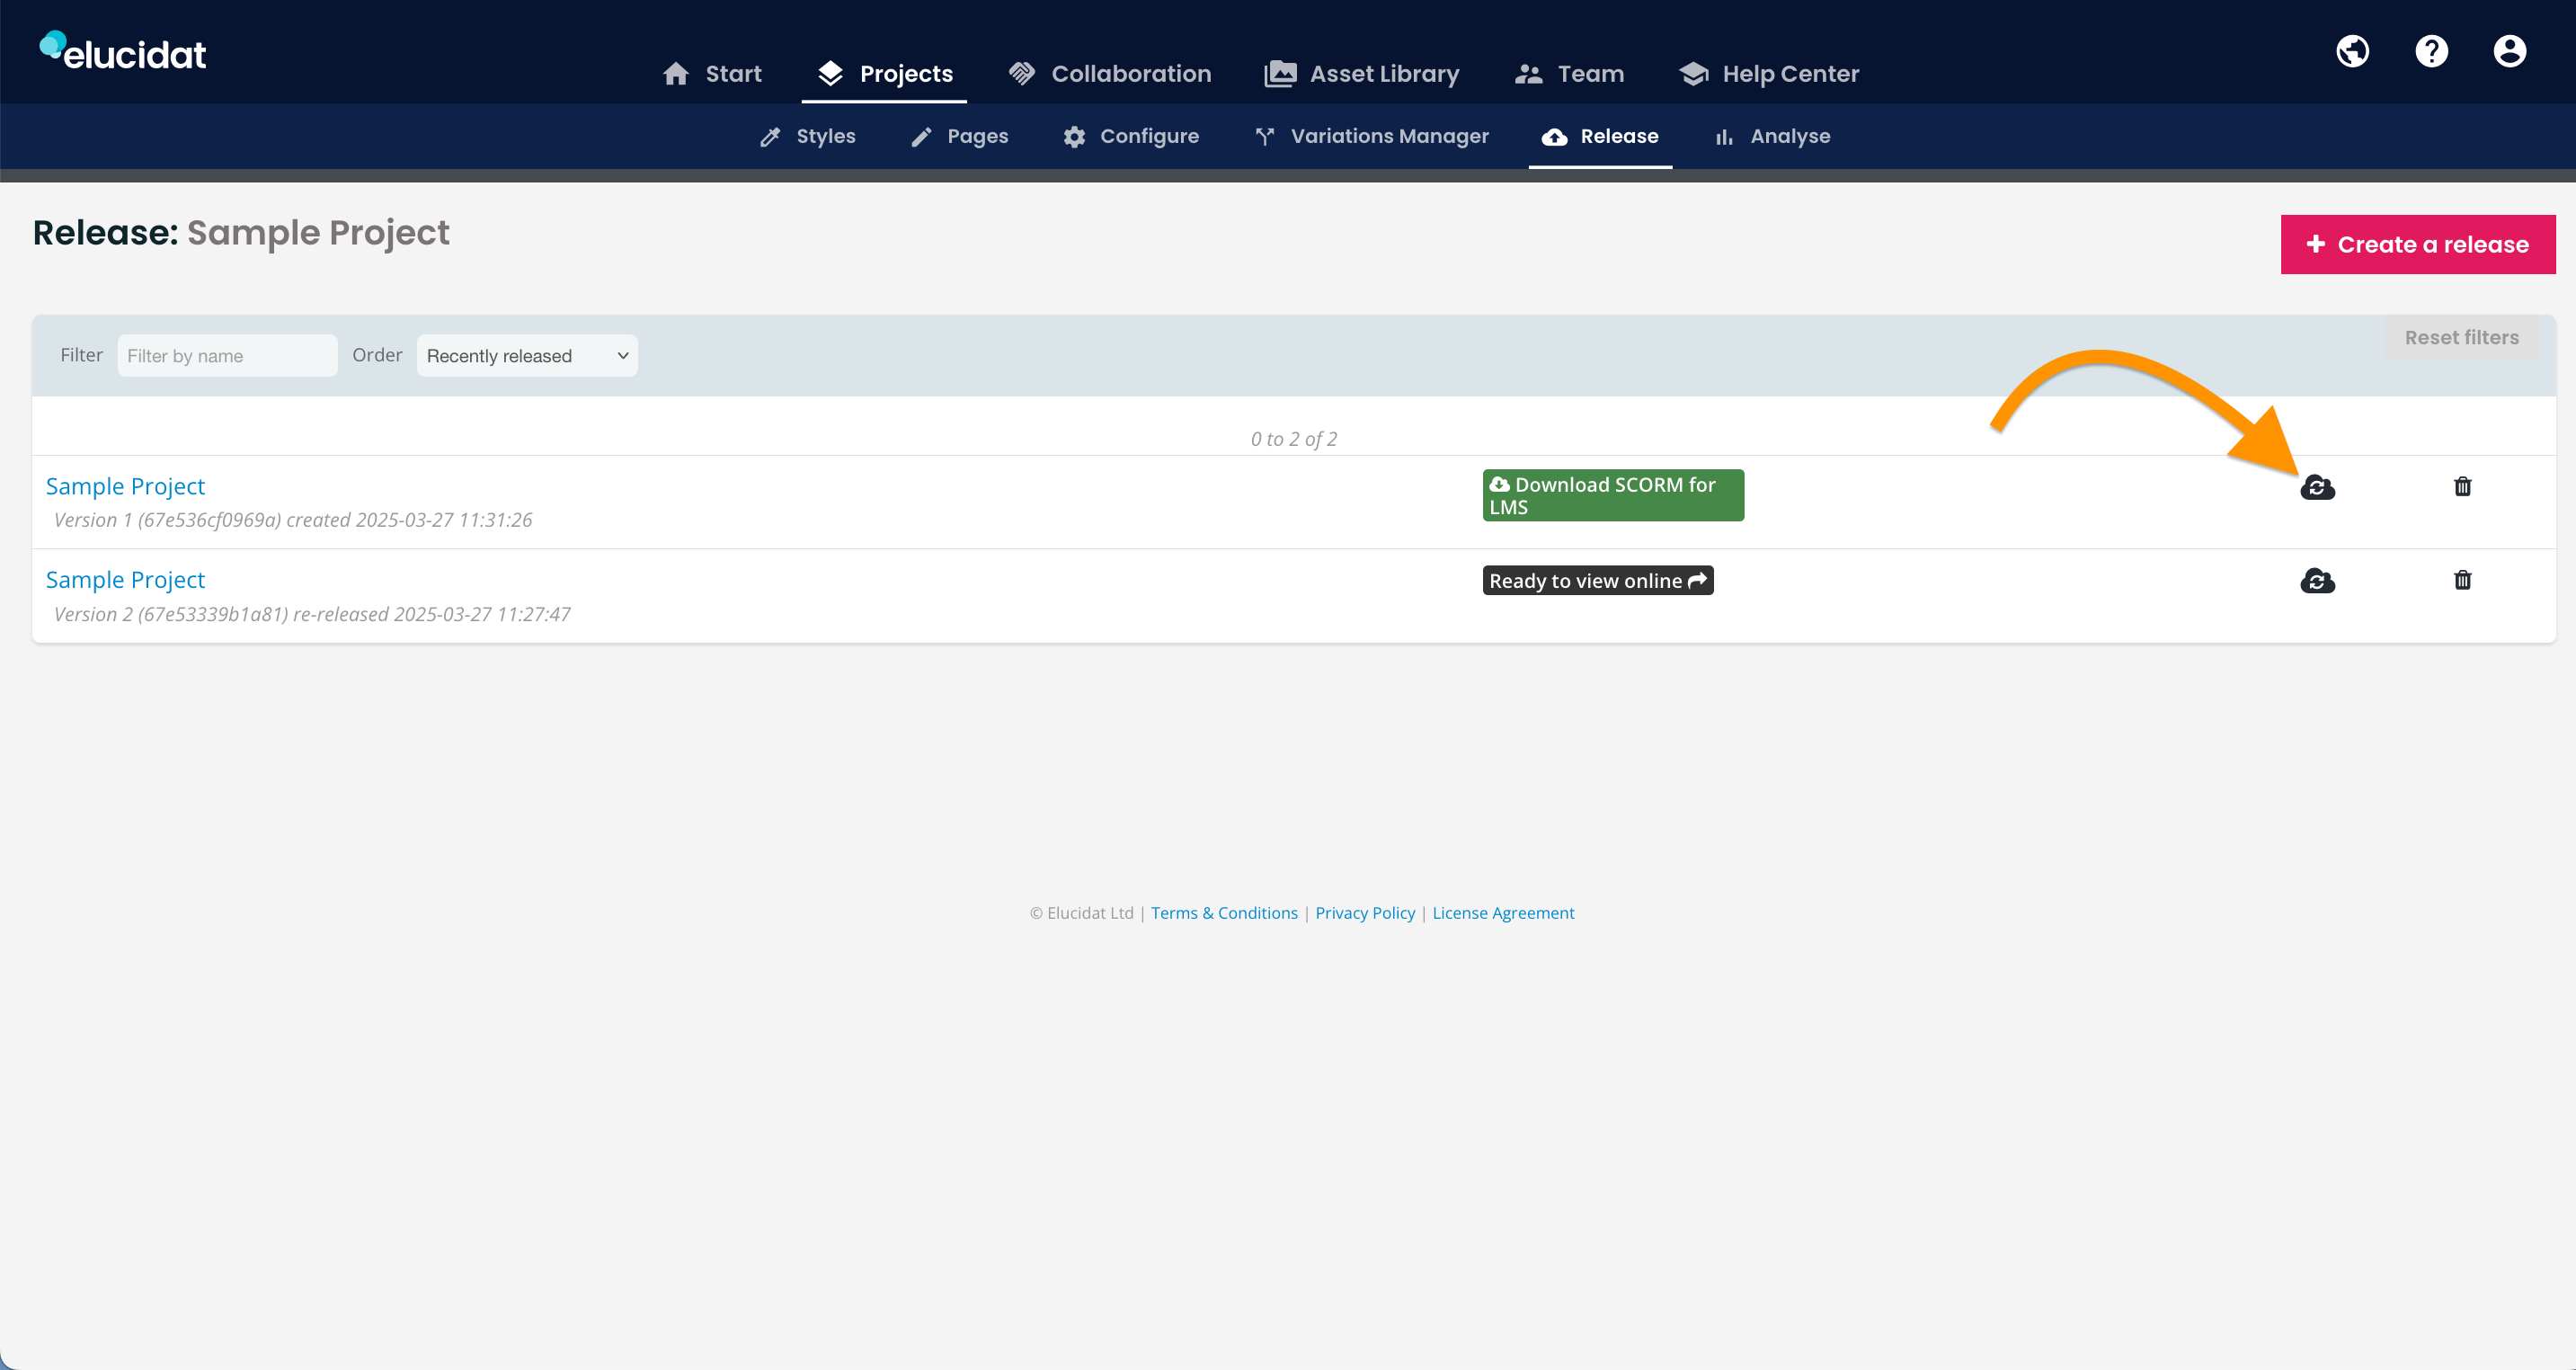Viewport: 2576px width, 1370px height.
Task: Click Ready to view online button
Action: (1597, 580)
